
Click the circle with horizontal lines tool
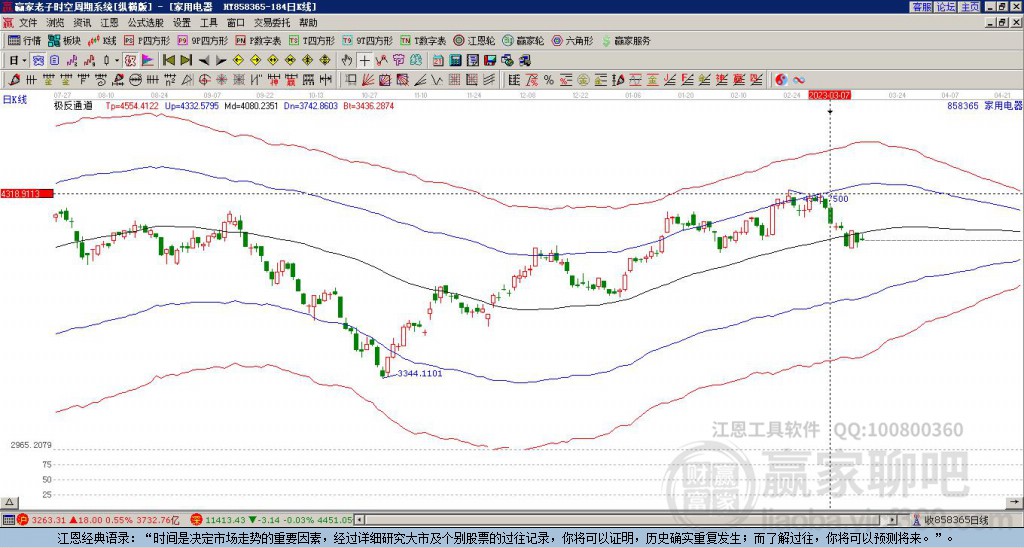coord(135,80)
